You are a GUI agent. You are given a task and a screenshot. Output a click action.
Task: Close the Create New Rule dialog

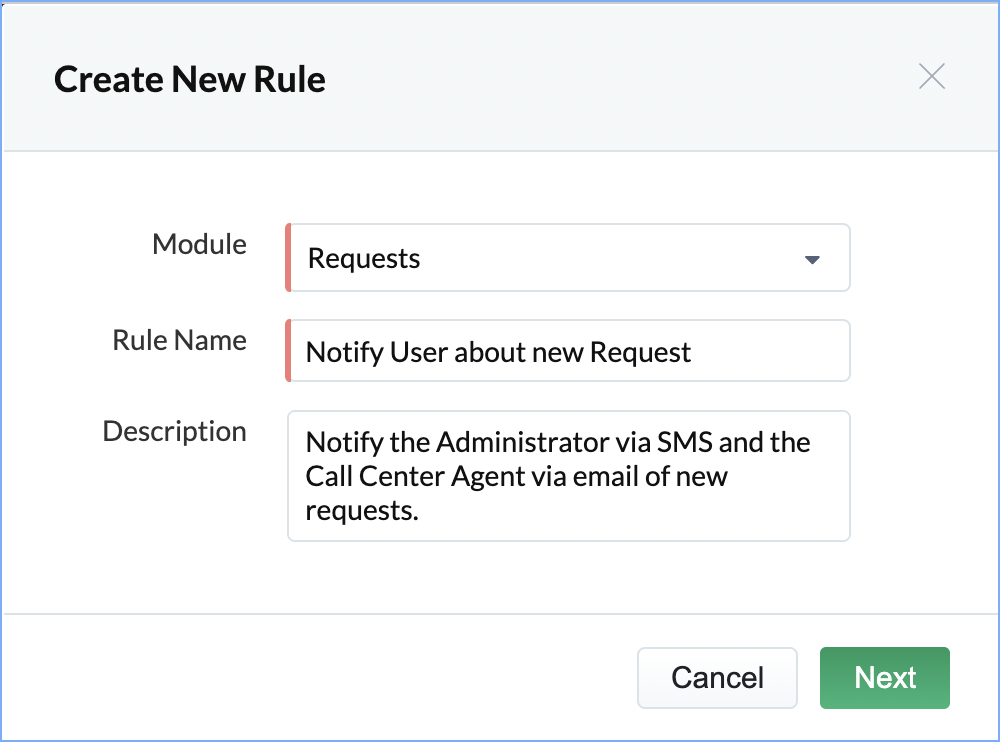pos(931,77)
